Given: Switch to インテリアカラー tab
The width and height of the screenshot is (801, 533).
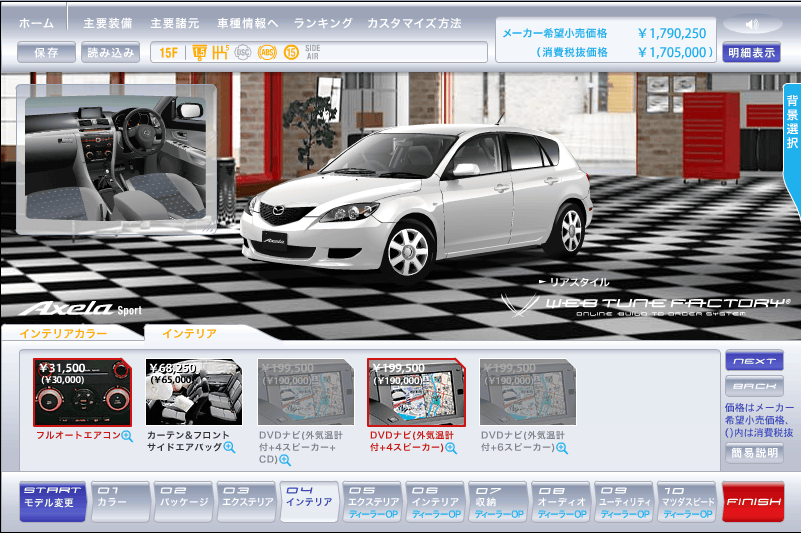Looking at the screenshot, I should pyautogui.click(x=63, y=334).
